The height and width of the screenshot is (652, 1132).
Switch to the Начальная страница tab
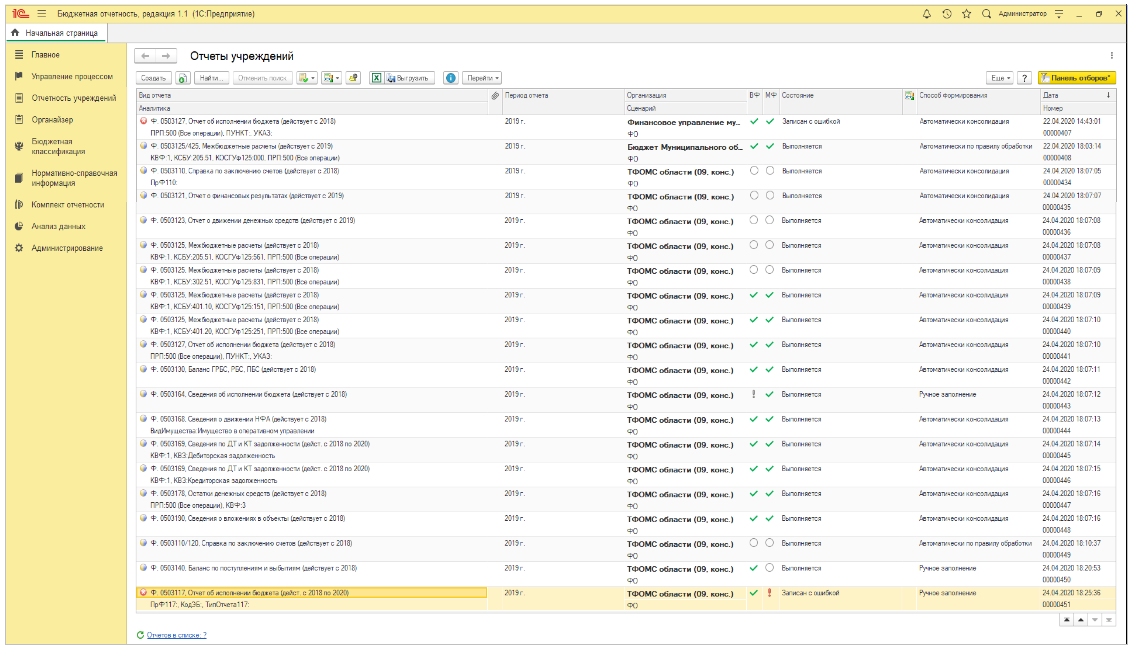pyautogui.click(x=56, y=32)
